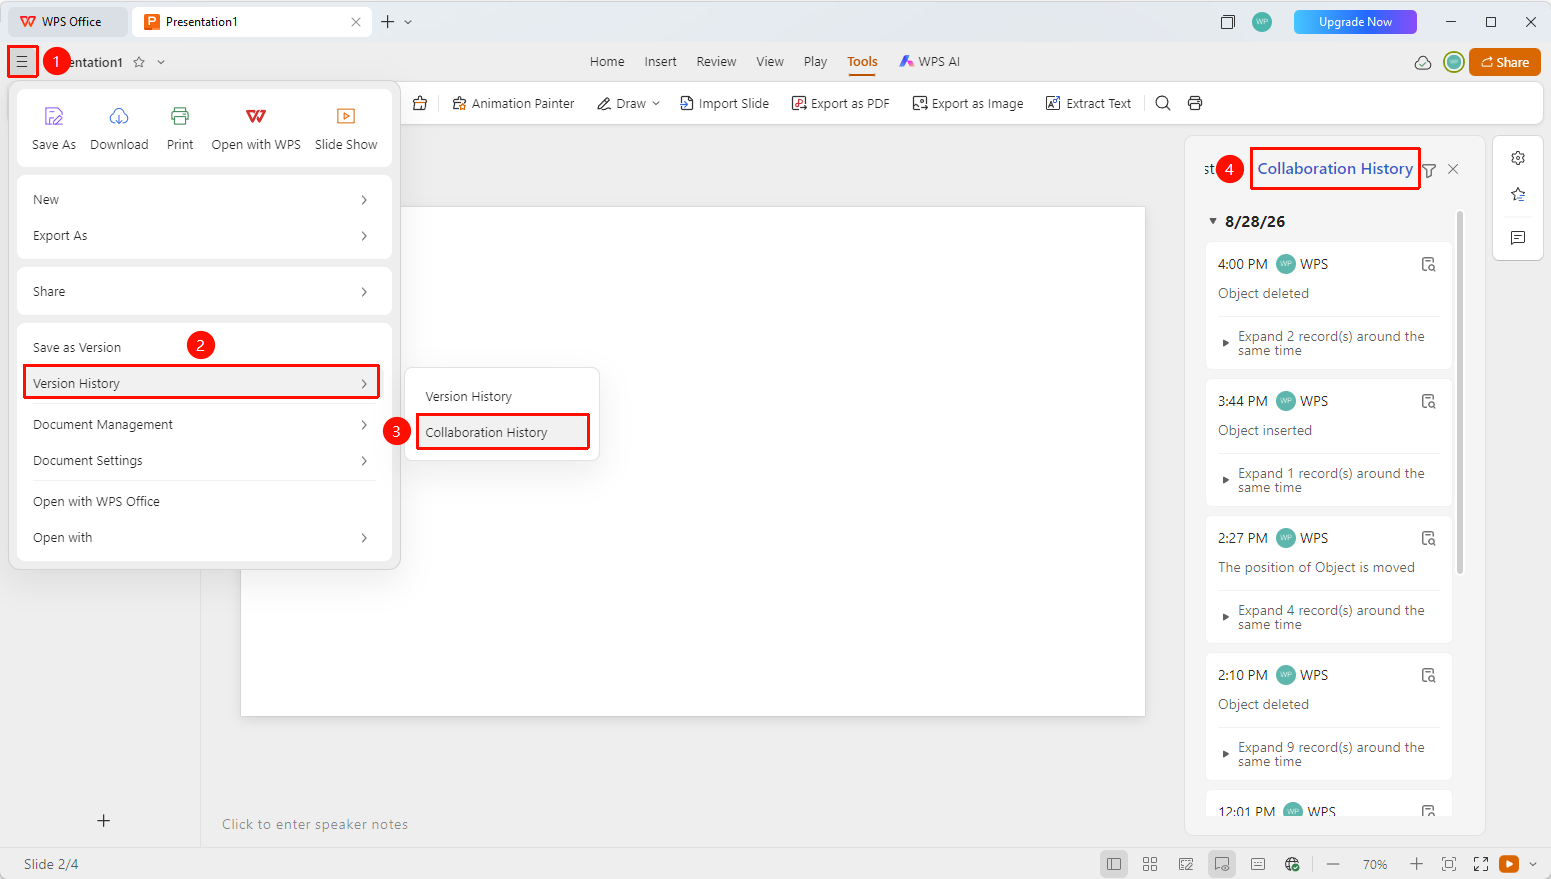1551x879 pixels.
Task: Click the cloud sync status icon
Action: click(1423, 63)
